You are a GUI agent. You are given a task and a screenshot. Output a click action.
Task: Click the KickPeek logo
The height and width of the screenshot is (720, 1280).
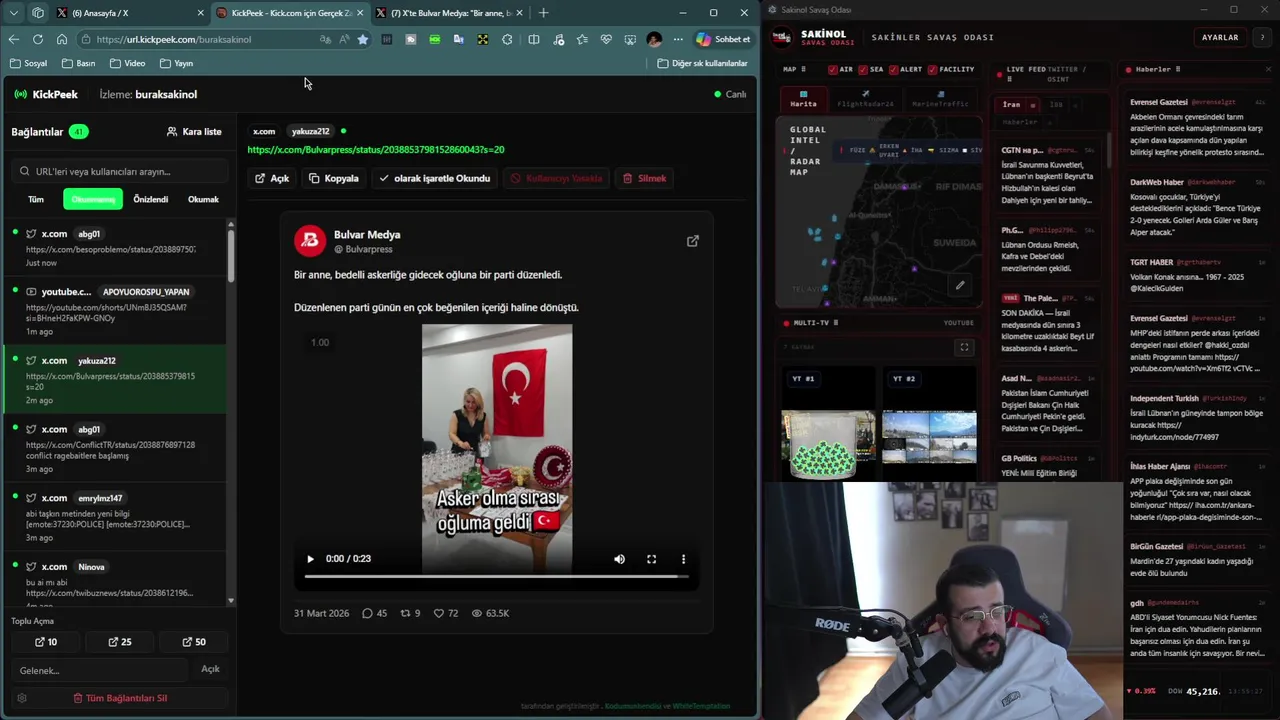point(46,94)
